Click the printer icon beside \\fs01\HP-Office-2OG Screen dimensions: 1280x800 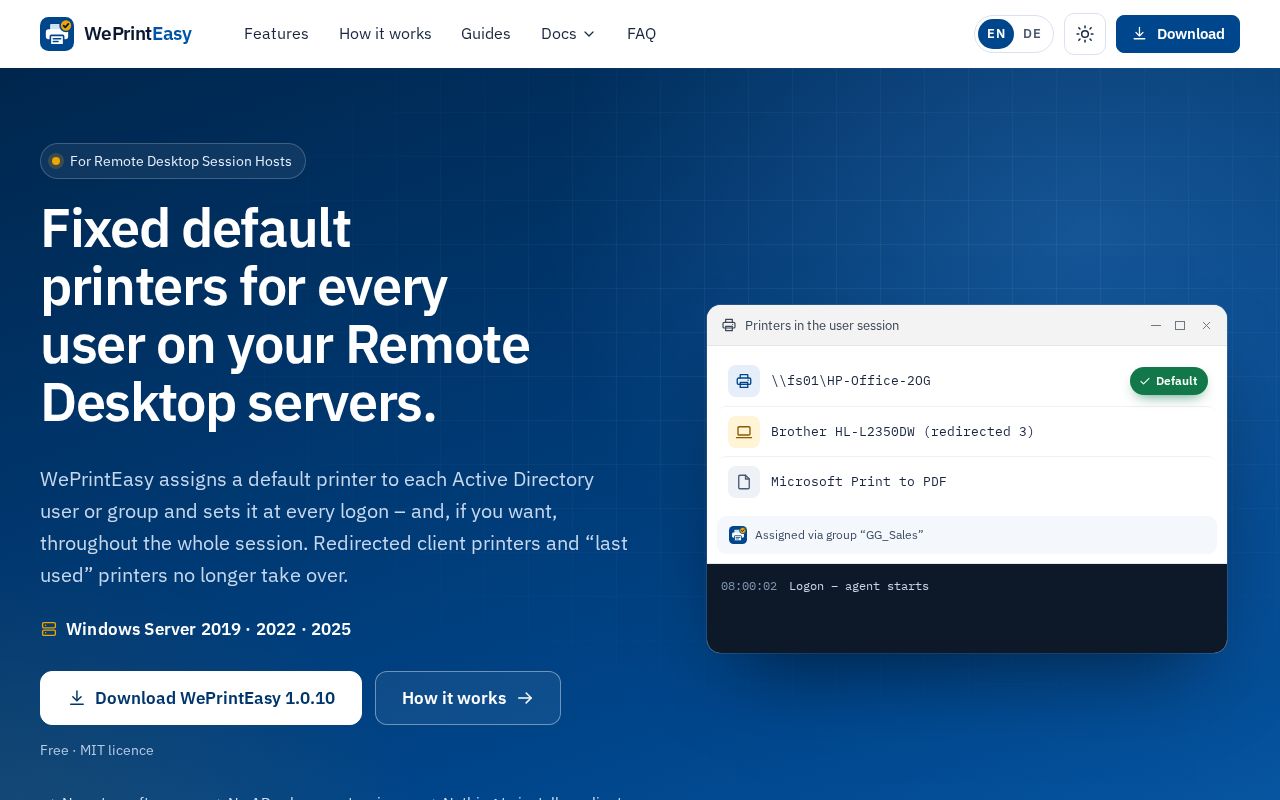pos(744,381)
